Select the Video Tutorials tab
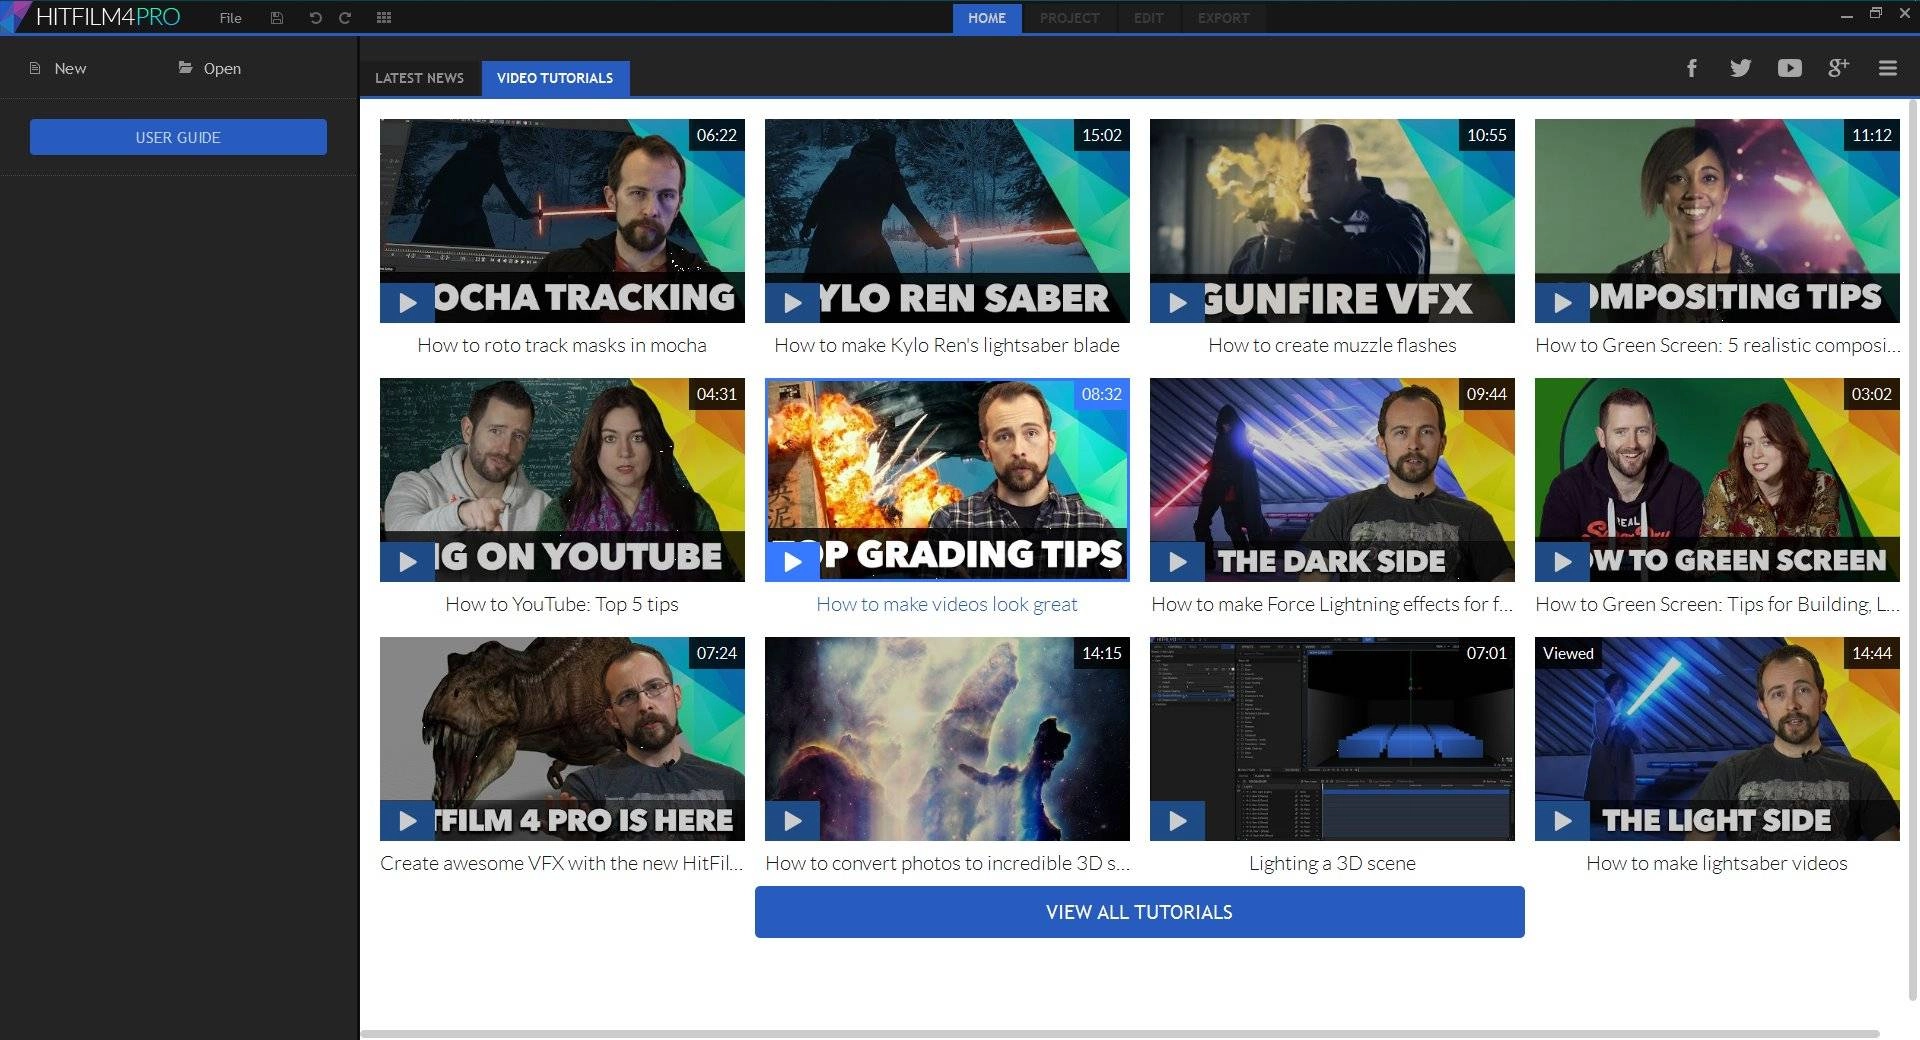Image resolution: width=1920 pixels, height=1040 pixels. point(555,78)
